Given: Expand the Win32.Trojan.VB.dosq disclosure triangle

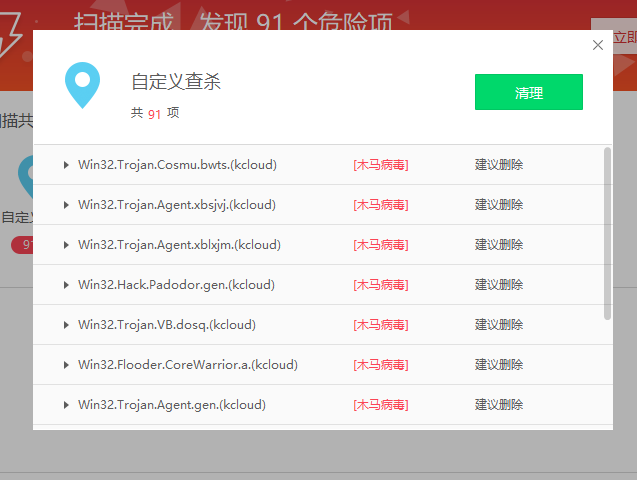Looking at the screenshot, I should point(66,325).
